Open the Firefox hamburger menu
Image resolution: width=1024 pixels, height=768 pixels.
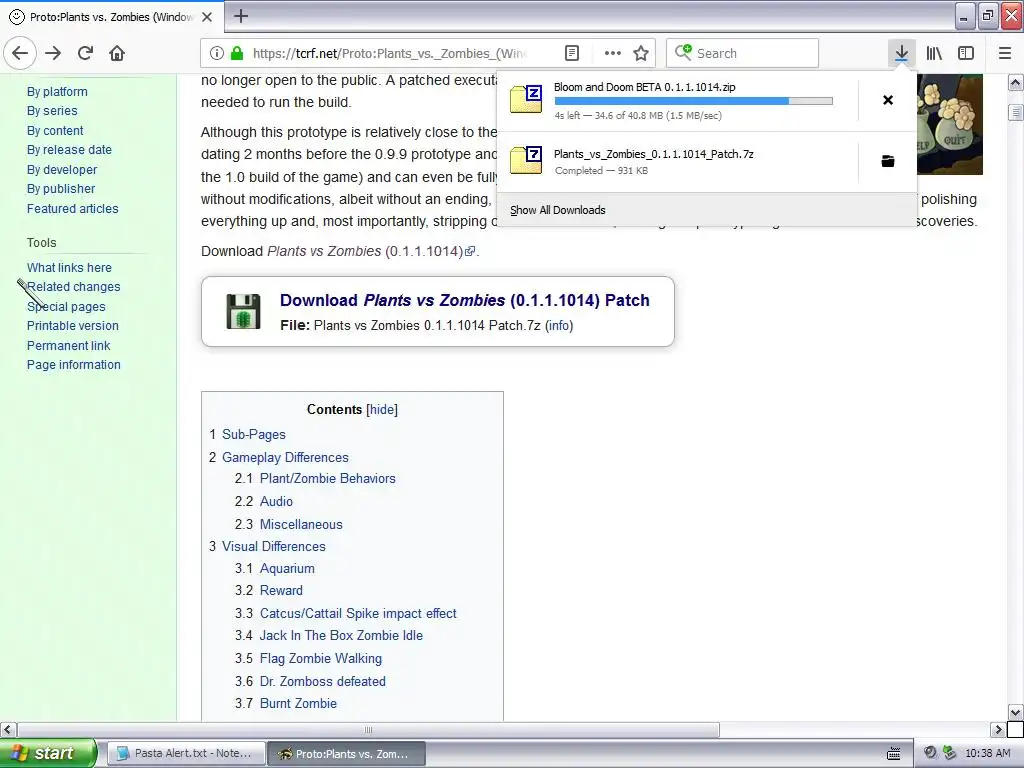[x=1005, y=53]
